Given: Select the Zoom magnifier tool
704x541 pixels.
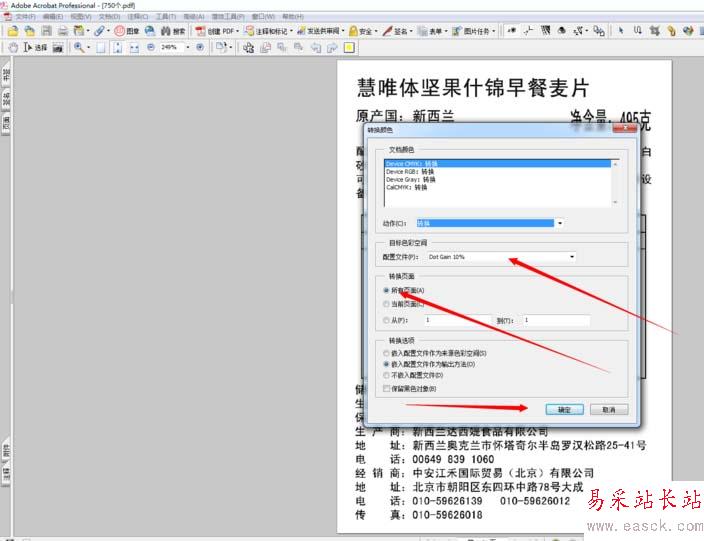Looking at the screenshot, I should coord(79,47).
